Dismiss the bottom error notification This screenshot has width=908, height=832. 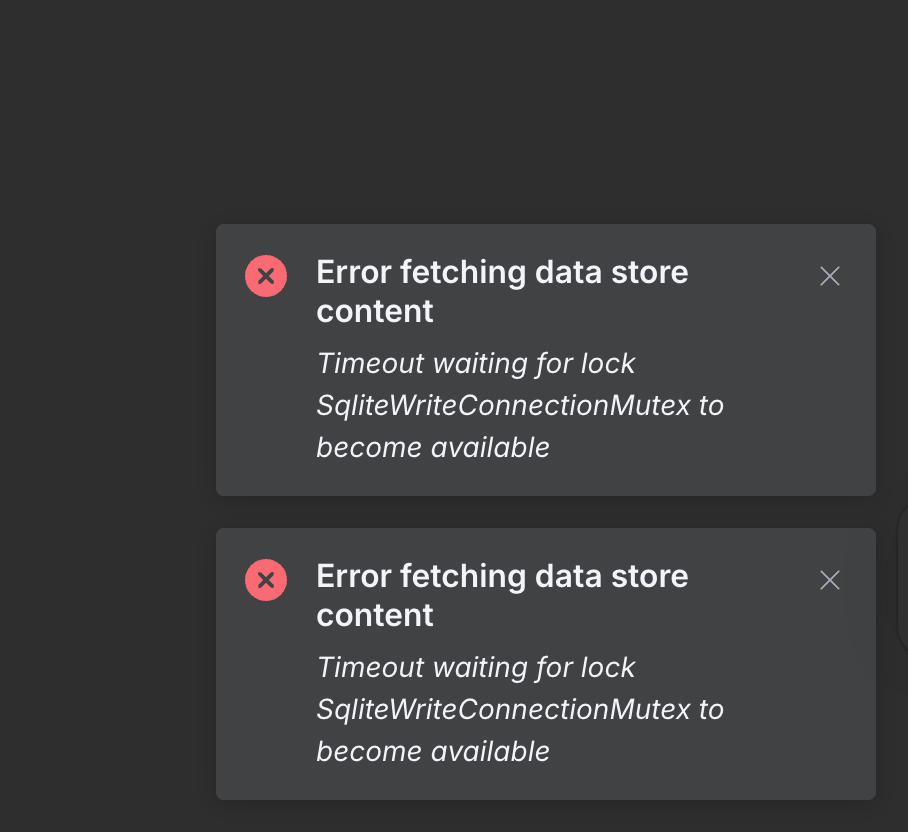[x=830, y=581]
